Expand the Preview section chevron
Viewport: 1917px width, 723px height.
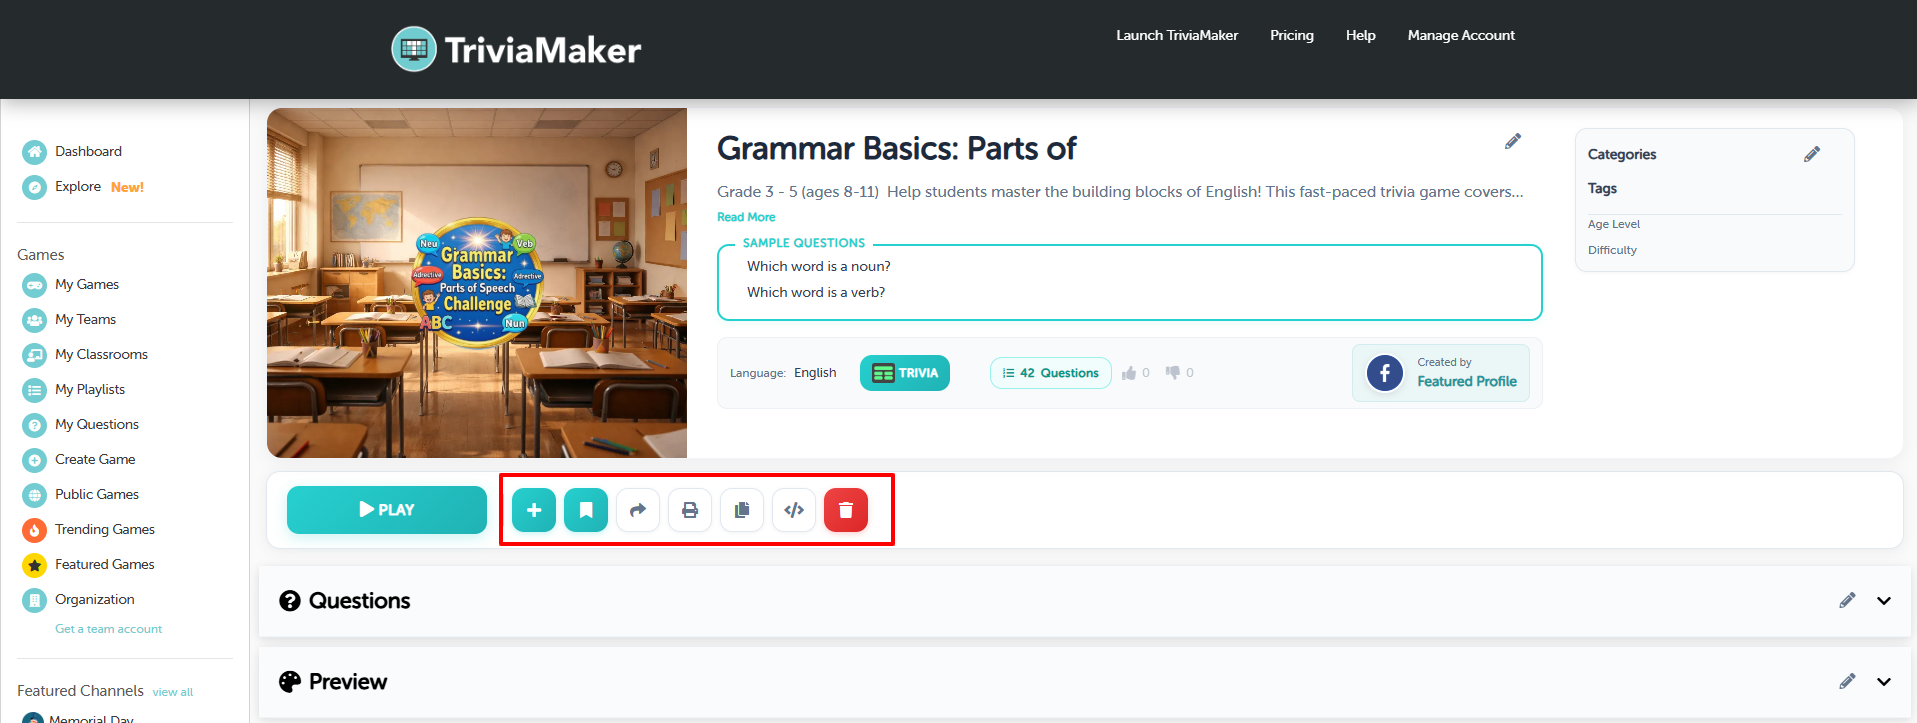tap(1884, 682)
